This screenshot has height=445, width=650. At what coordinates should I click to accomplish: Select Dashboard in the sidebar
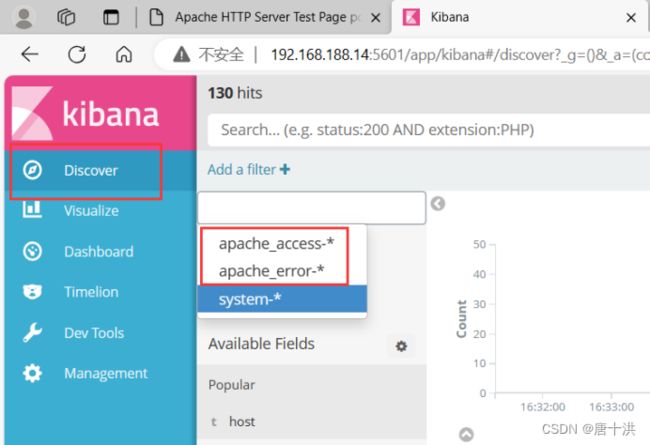(99, 252)
